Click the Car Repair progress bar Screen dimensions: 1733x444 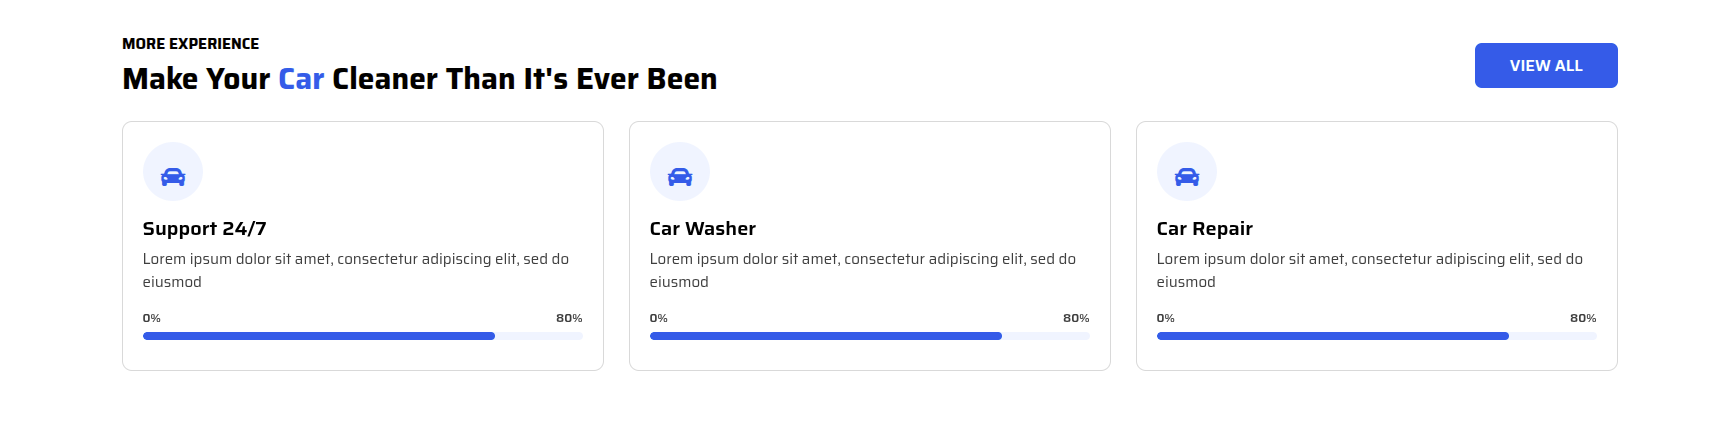1377,336
